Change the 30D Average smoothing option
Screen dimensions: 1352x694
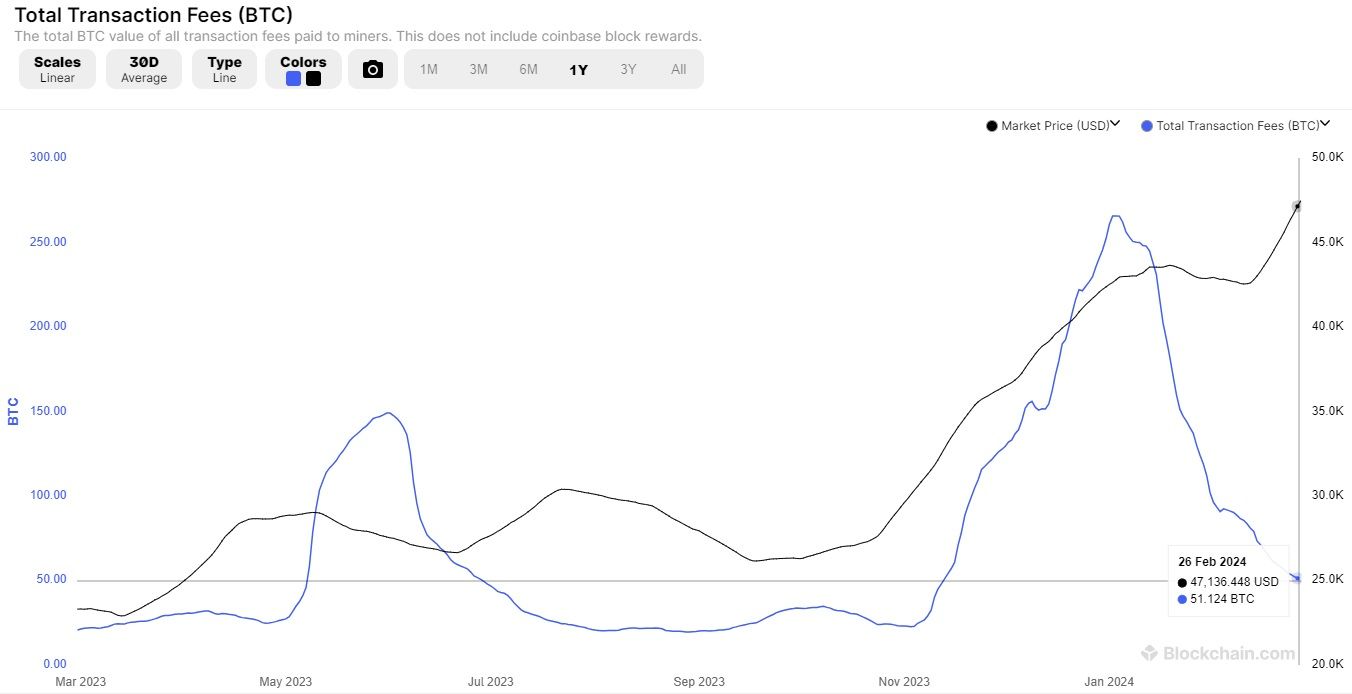pos(144,69)
